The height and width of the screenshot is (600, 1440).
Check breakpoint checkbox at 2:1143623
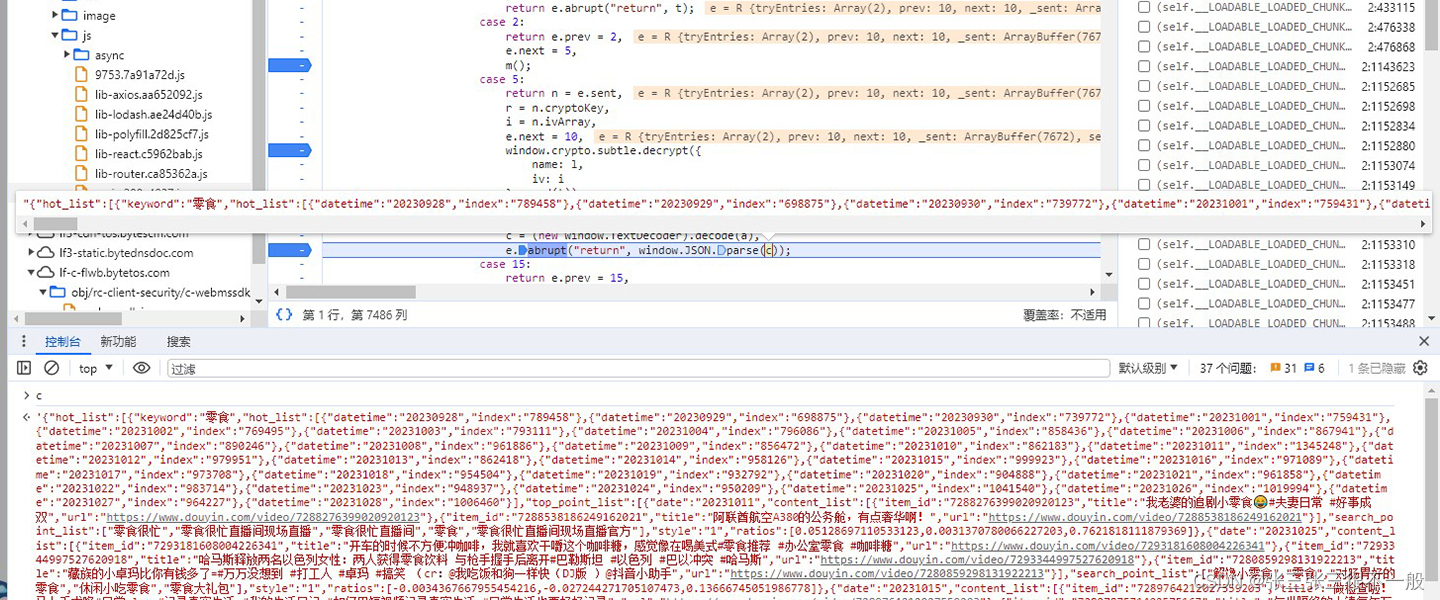pyautogui.click(x=1143, y=66)
